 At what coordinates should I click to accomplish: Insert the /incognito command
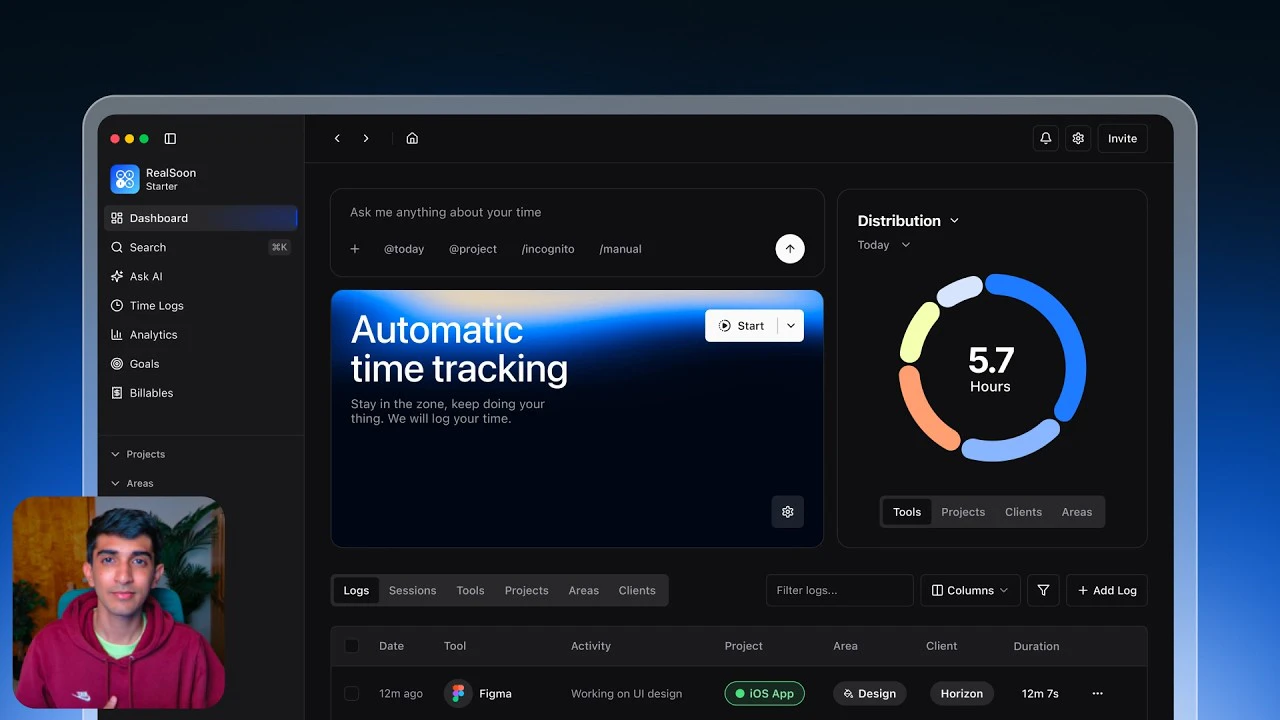548,249
